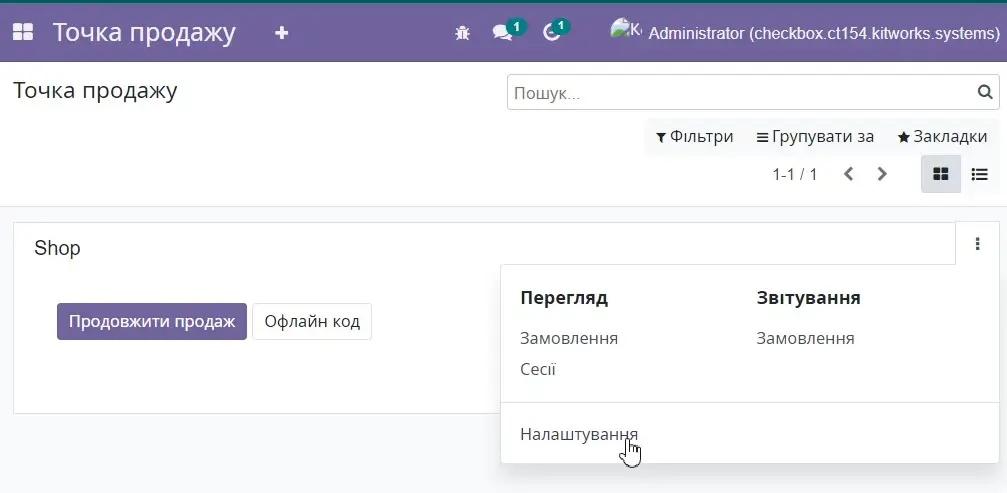Click the plus icon in top bar
Image resolution: width=1007 pixels, height=493 pixels.
coord(281,33)
